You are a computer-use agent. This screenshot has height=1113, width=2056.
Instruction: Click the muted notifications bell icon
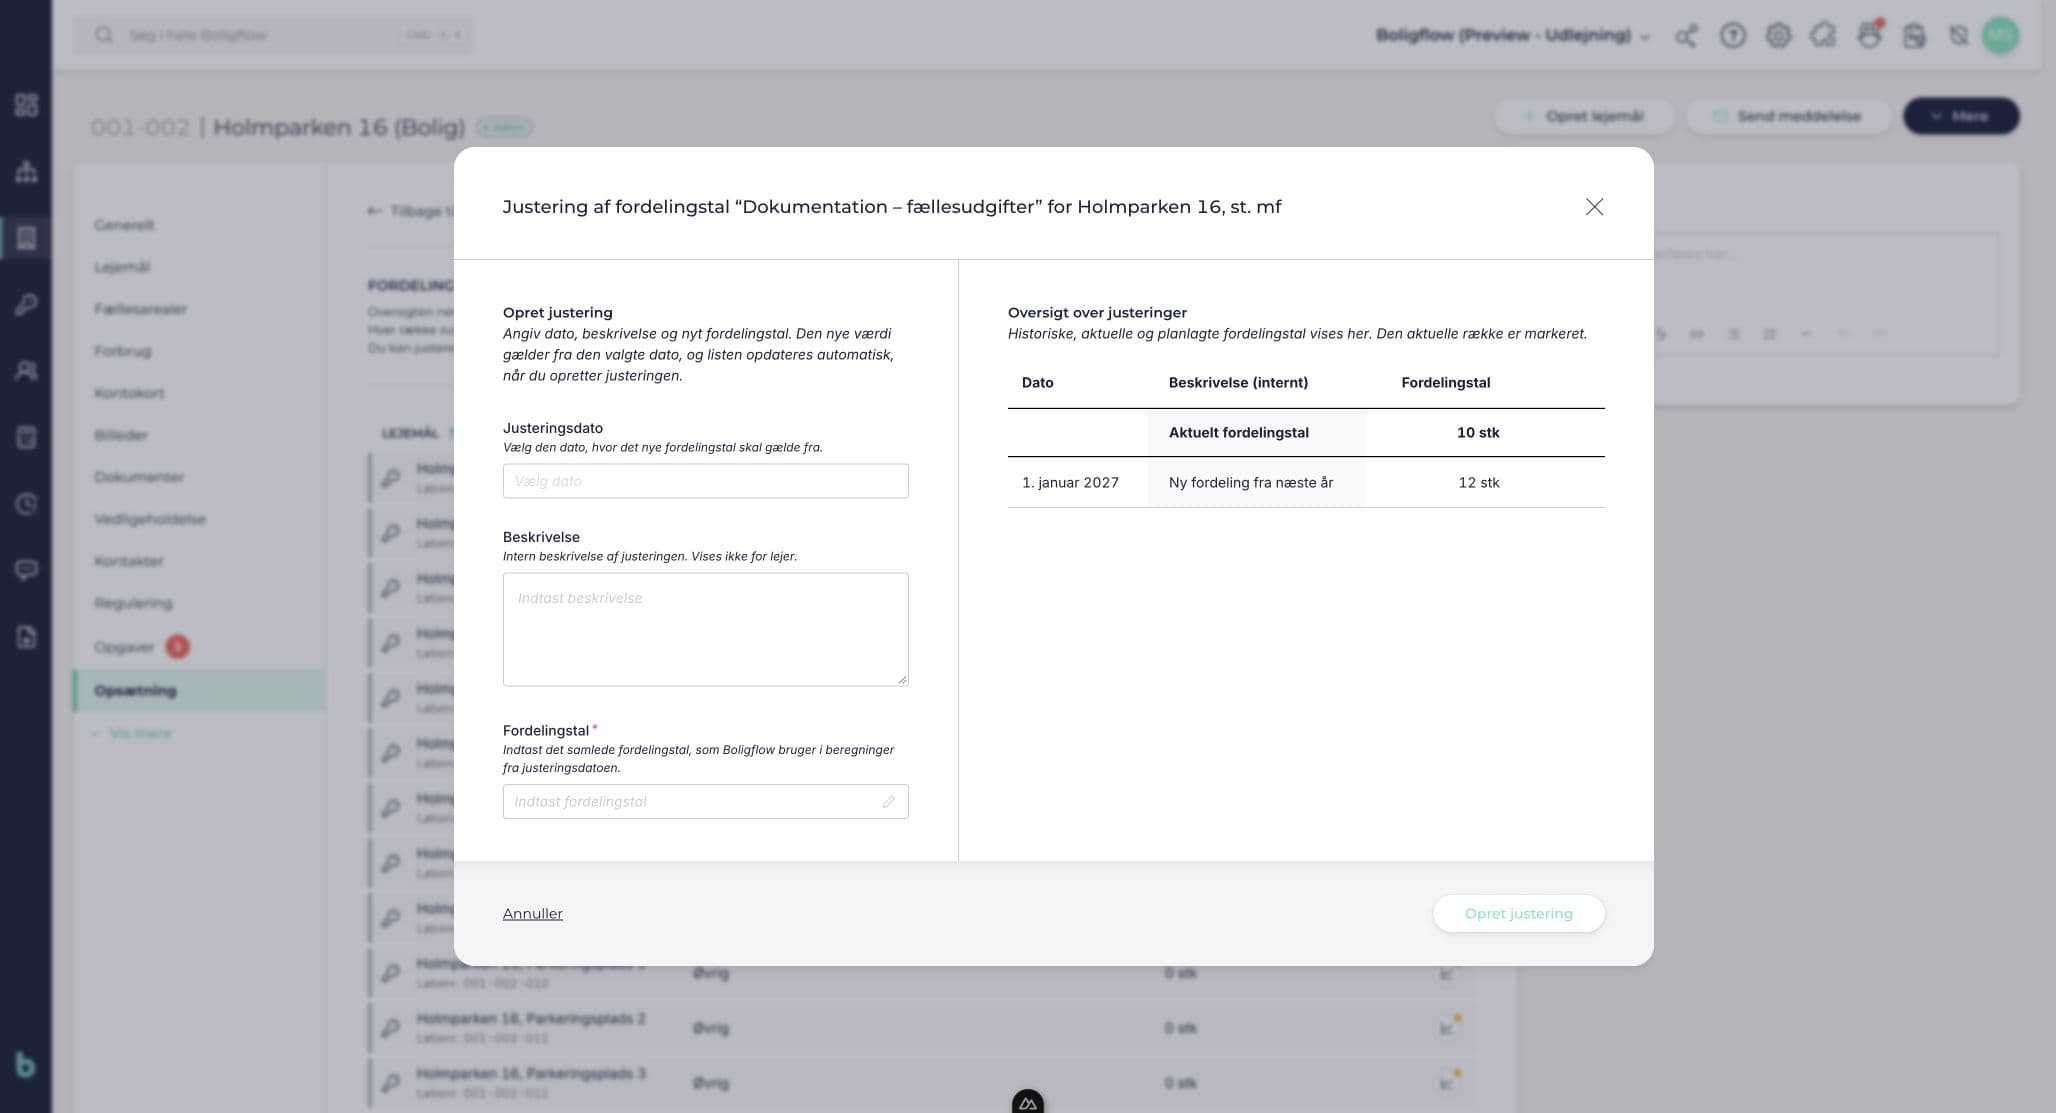[x=1958, y=36]
